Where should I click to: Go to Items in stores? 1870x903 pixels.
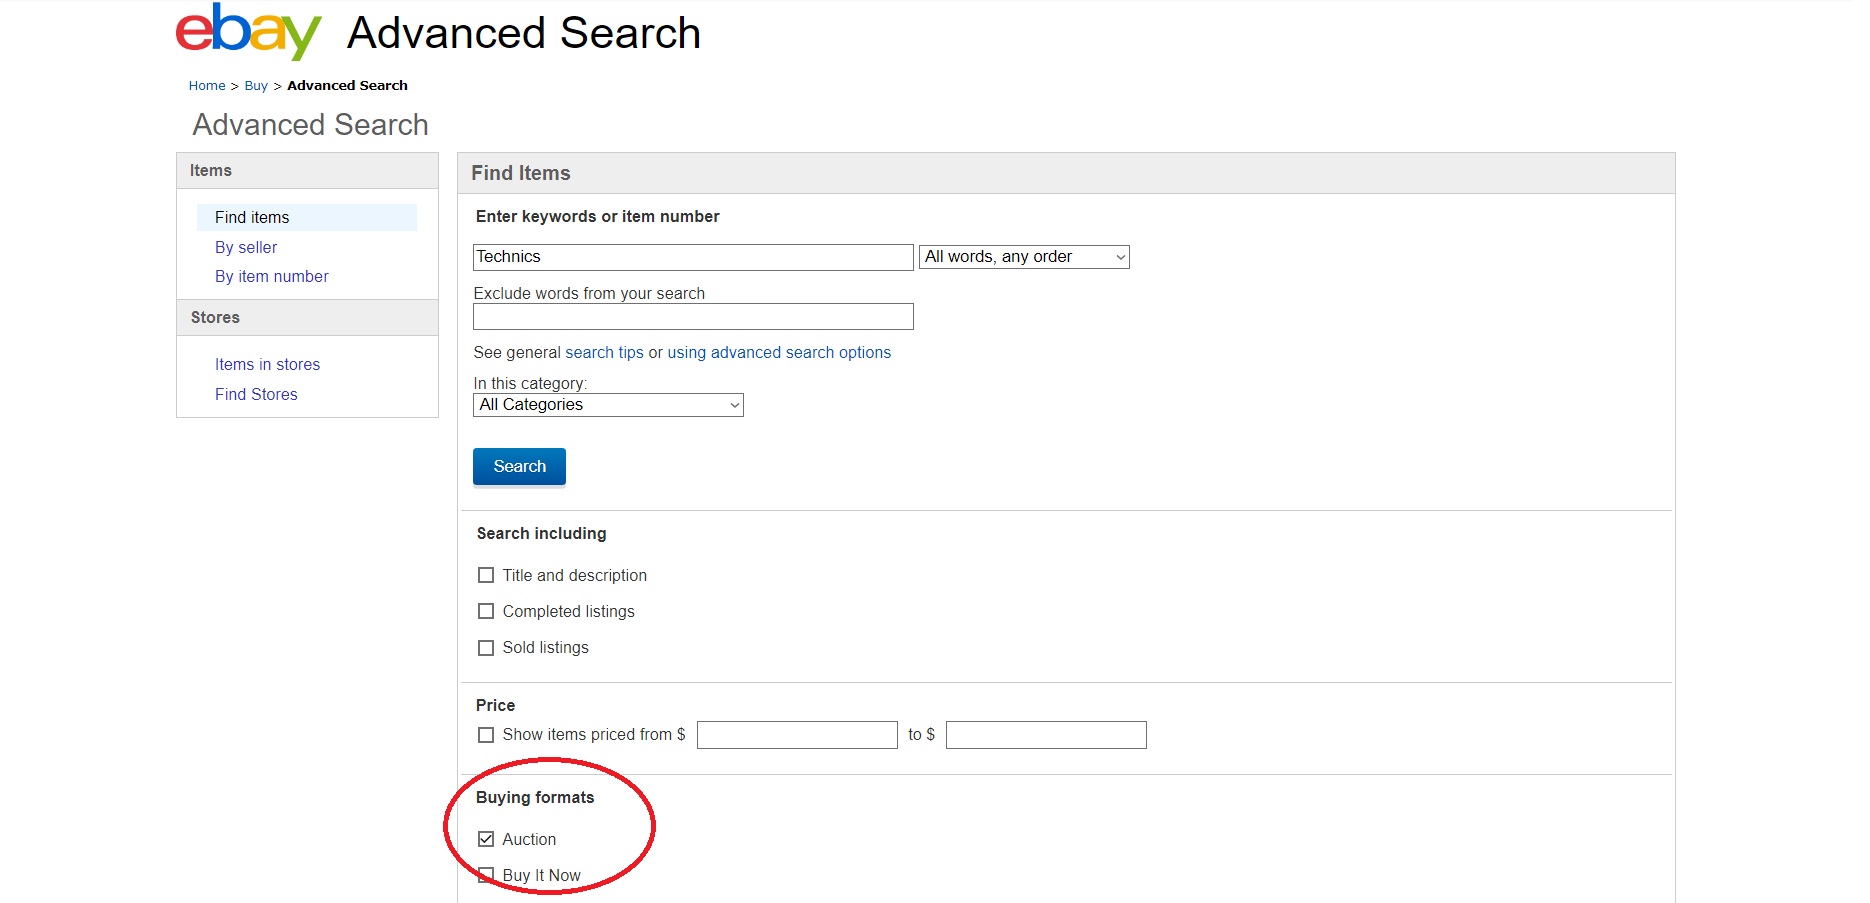pyautogui.click(x=267, y=364)
